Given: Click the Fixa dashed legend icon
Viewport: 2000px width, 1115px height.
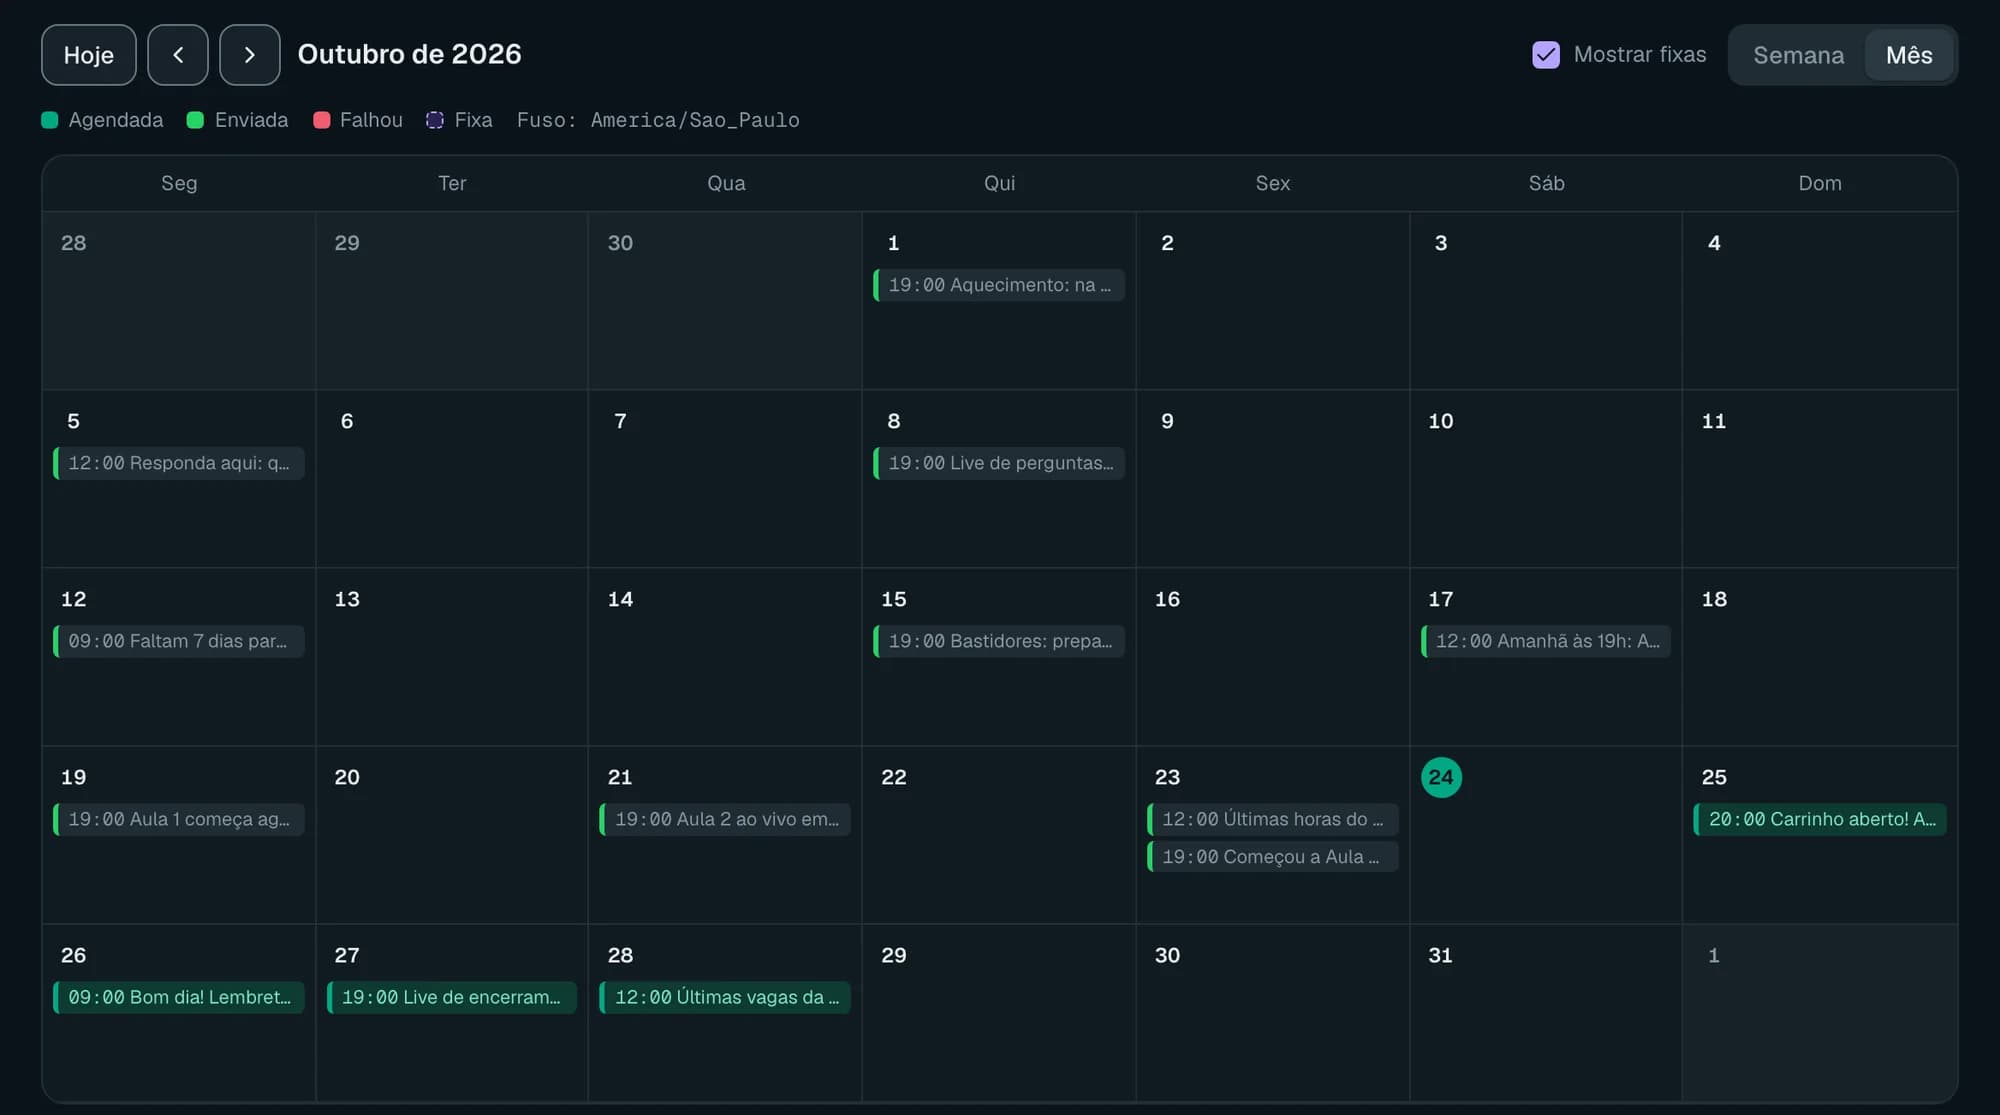Looking at the screenshot, I should point(435,120).
